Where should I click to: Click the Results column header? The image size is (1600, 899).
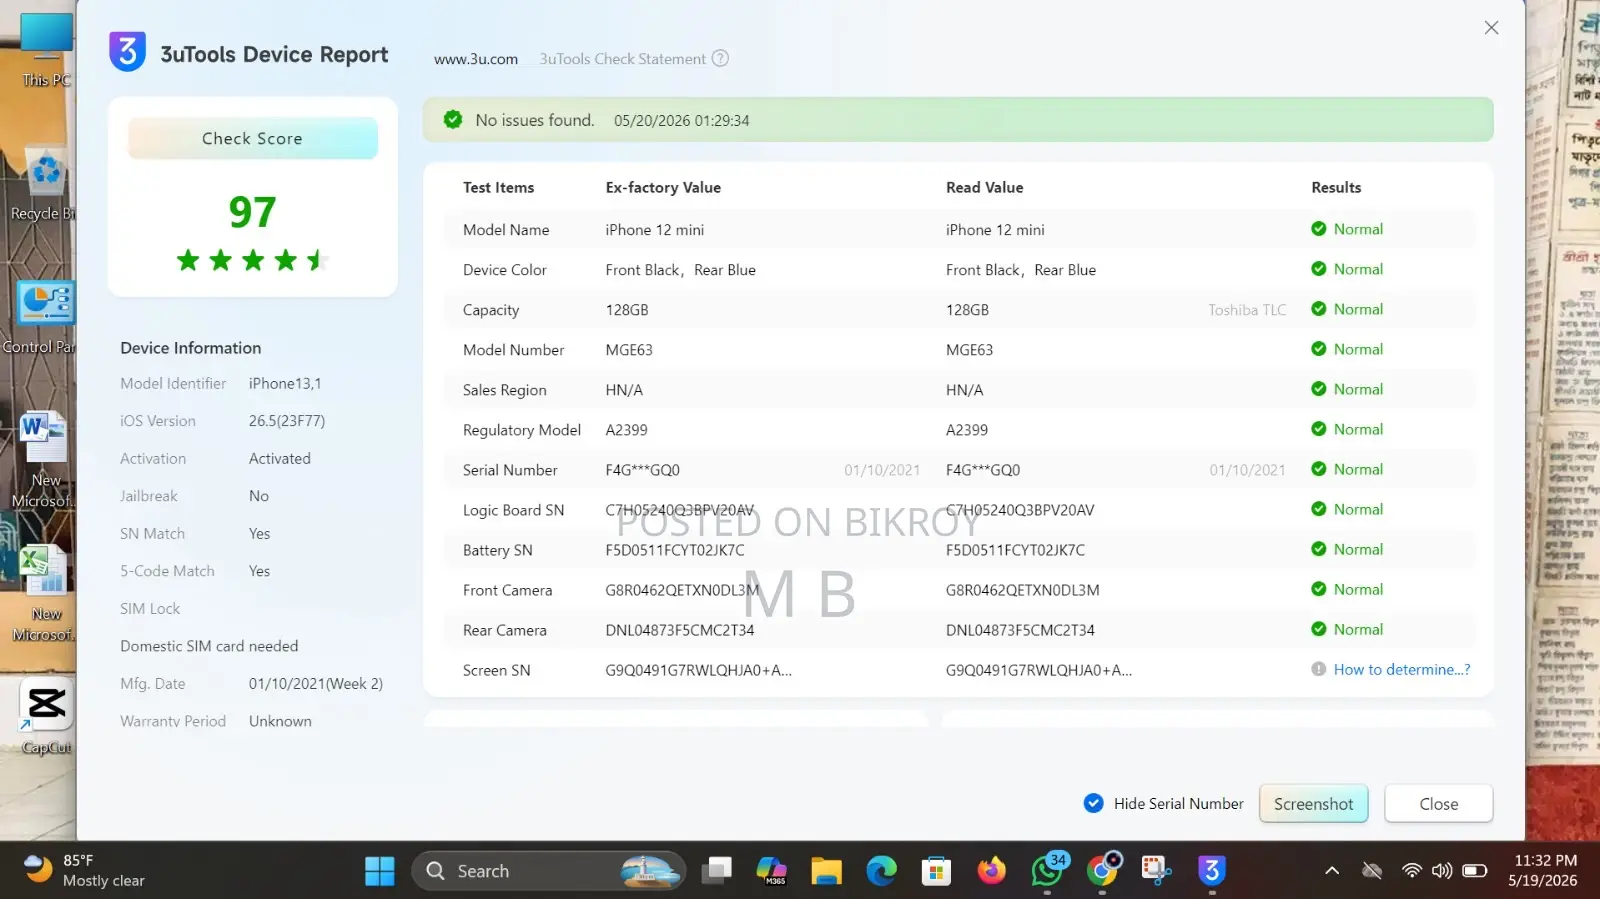[x=1336, y=187]
